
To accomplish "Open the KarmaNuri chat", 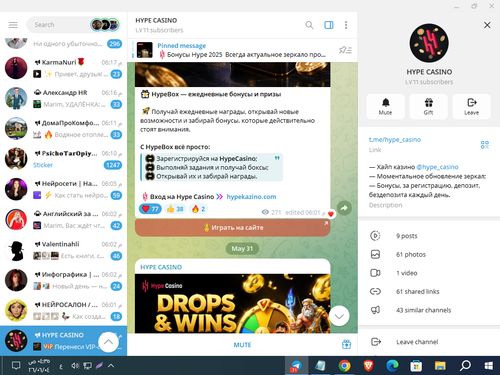I will (63, 68).
